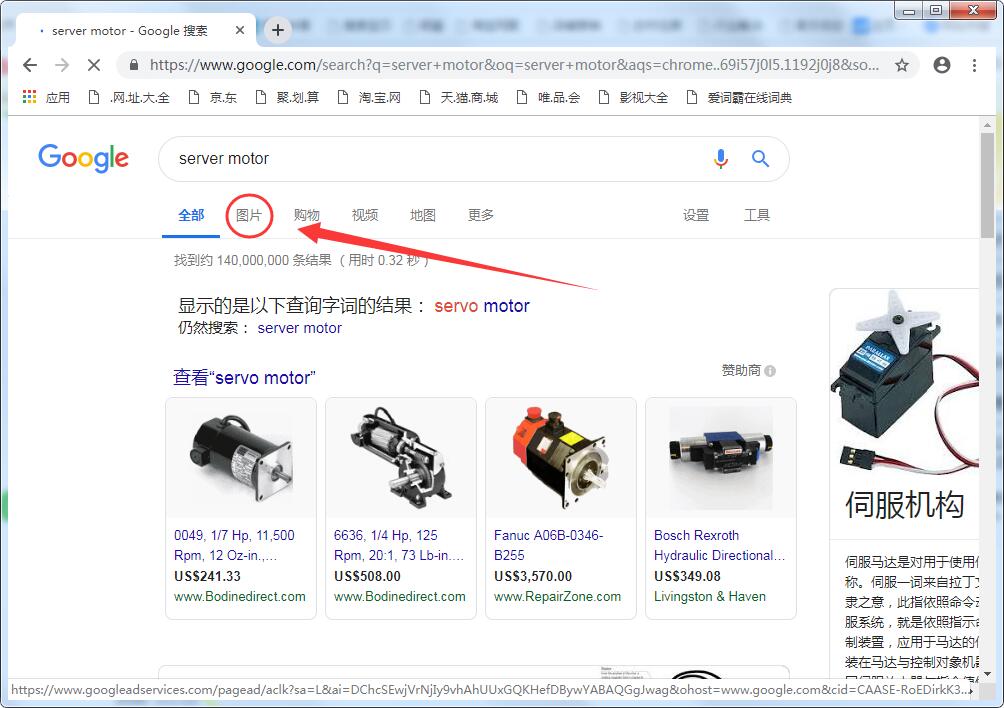Viewport: 1004px width, 708px height.
Task: Open the 京东 bookmark
Action: (x=213, y=97)
